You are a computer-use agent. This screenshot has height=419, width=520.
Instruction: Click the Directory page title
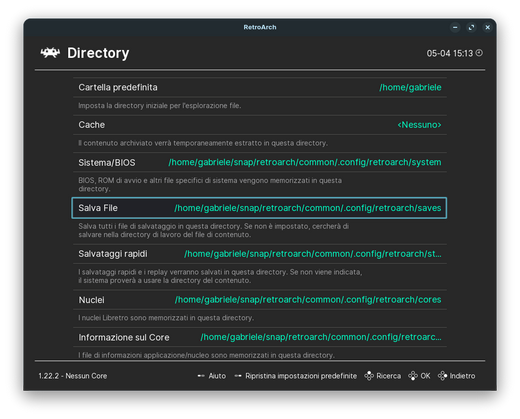point(98,53)
